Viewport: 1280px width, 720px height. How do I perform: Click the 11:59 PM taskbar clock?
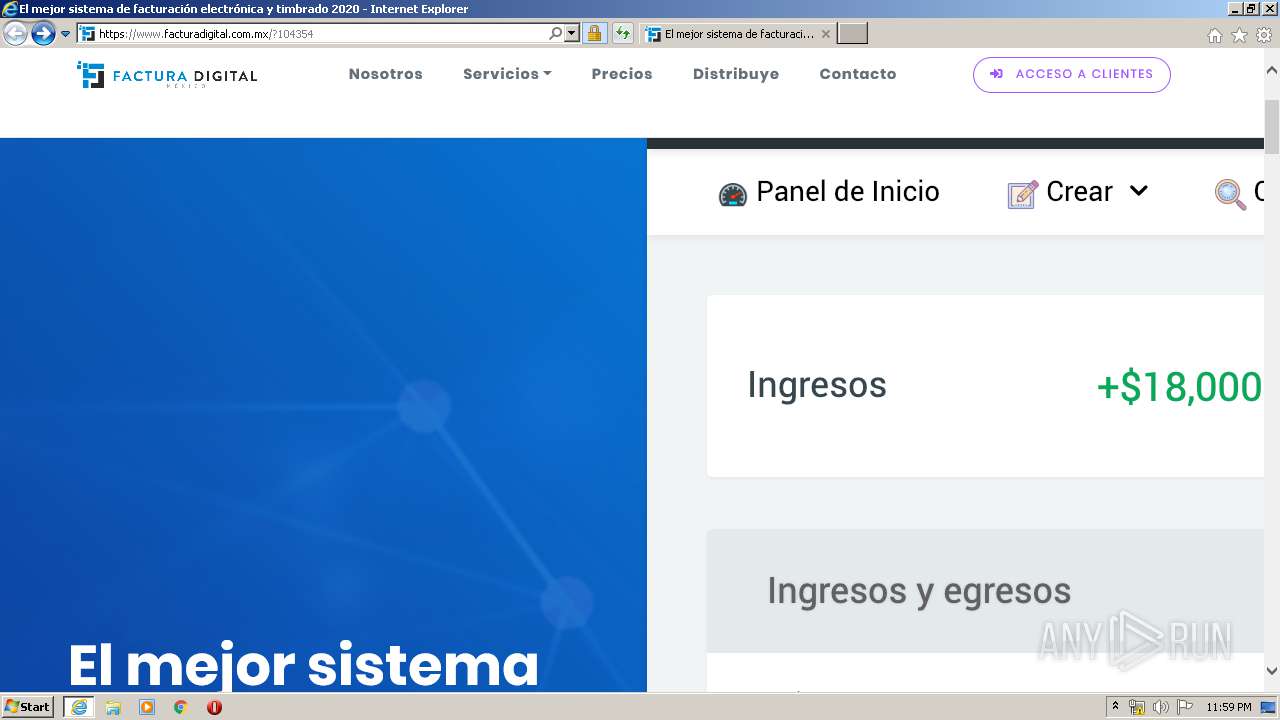pyautogui.click(x=1229, y=707)
